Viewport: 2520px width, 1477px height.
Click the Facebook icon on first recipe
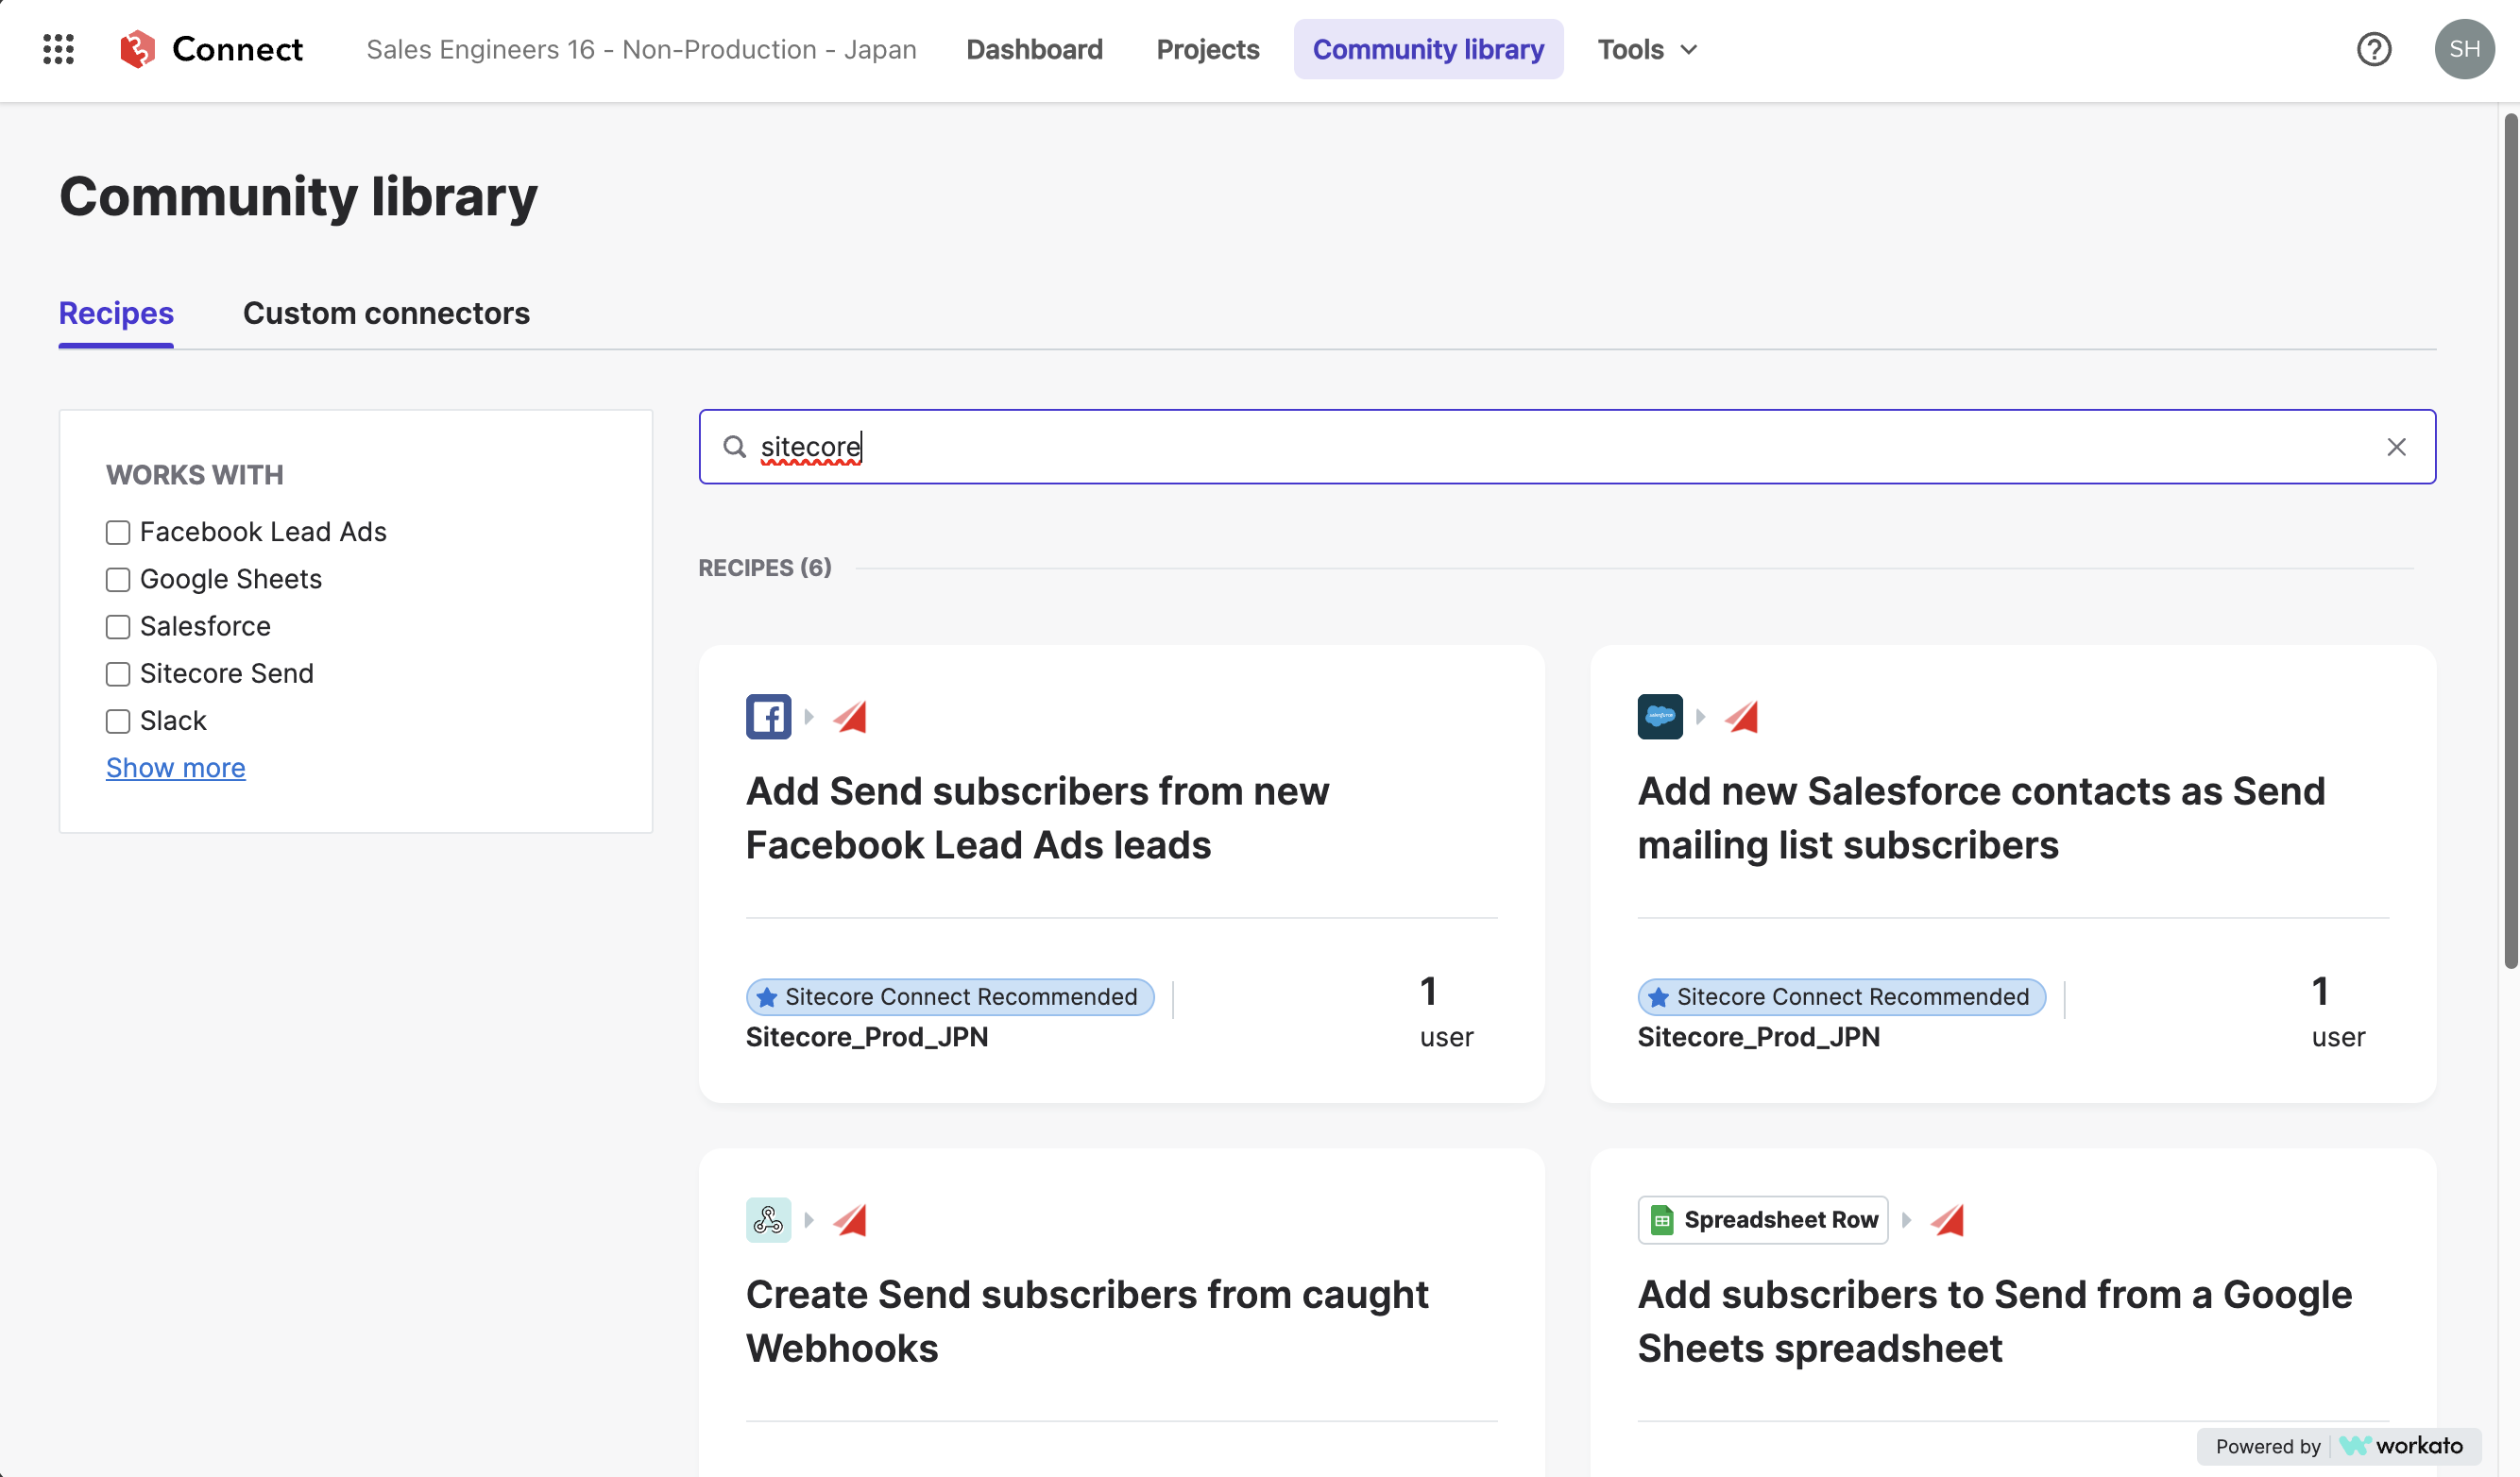(x=768, y=716)
